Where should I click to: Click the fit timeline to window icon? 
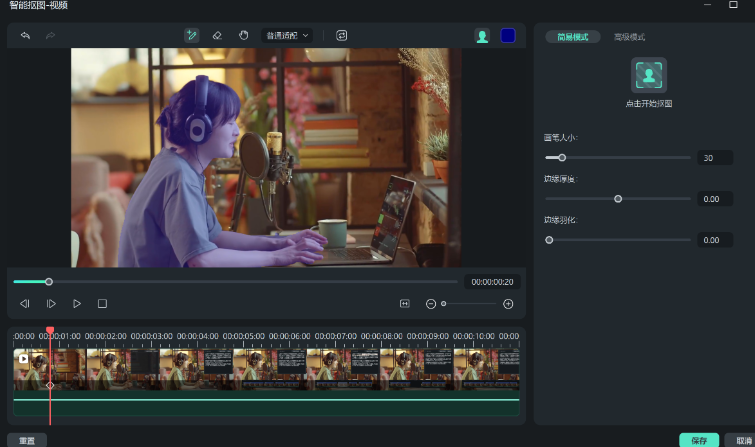pyautogui.click(x=405, y=303)
